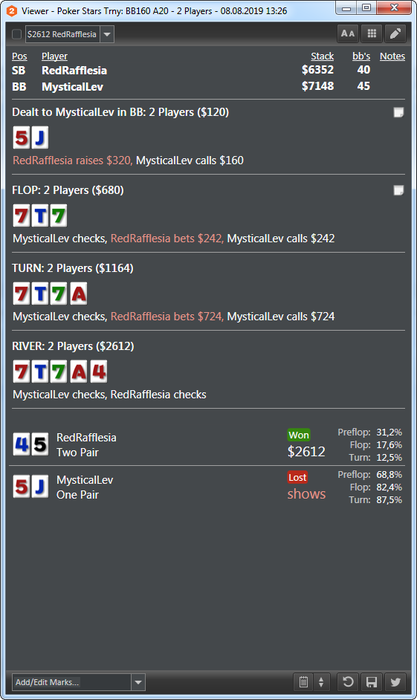Viewport: 417px width, 700px height.
Task: Click the bb's column header
Action: pyautogui.click(x=361, y=56)
